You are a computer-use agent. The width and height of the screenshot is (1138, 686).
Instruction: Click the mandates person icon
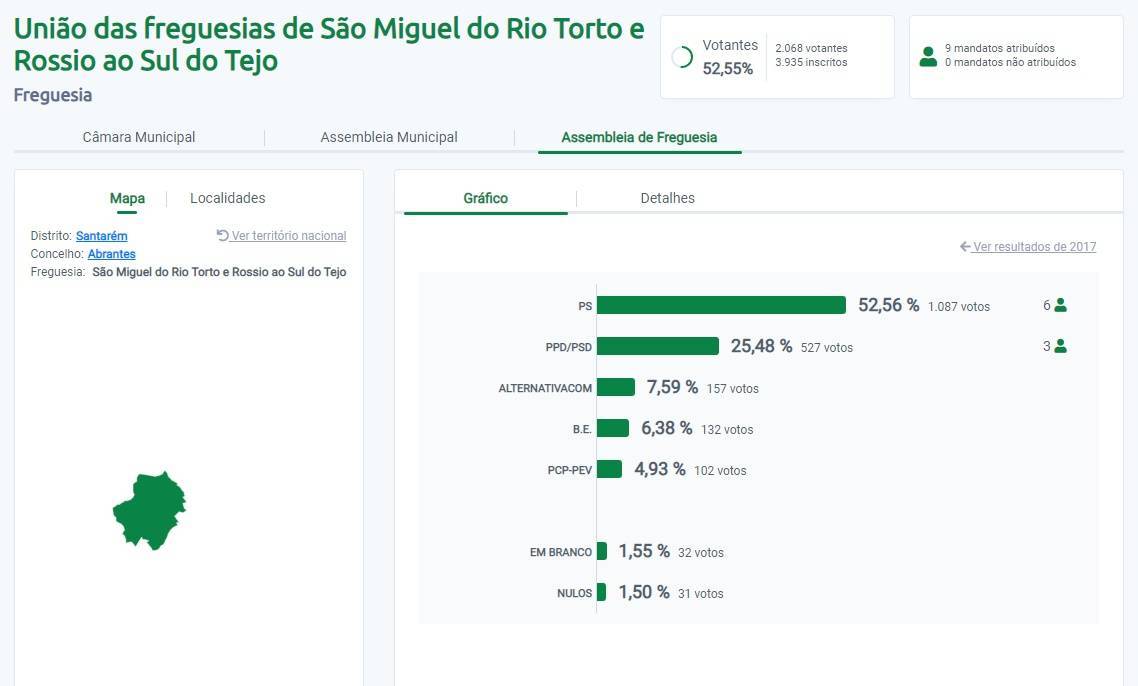click(x=928, y=56)
